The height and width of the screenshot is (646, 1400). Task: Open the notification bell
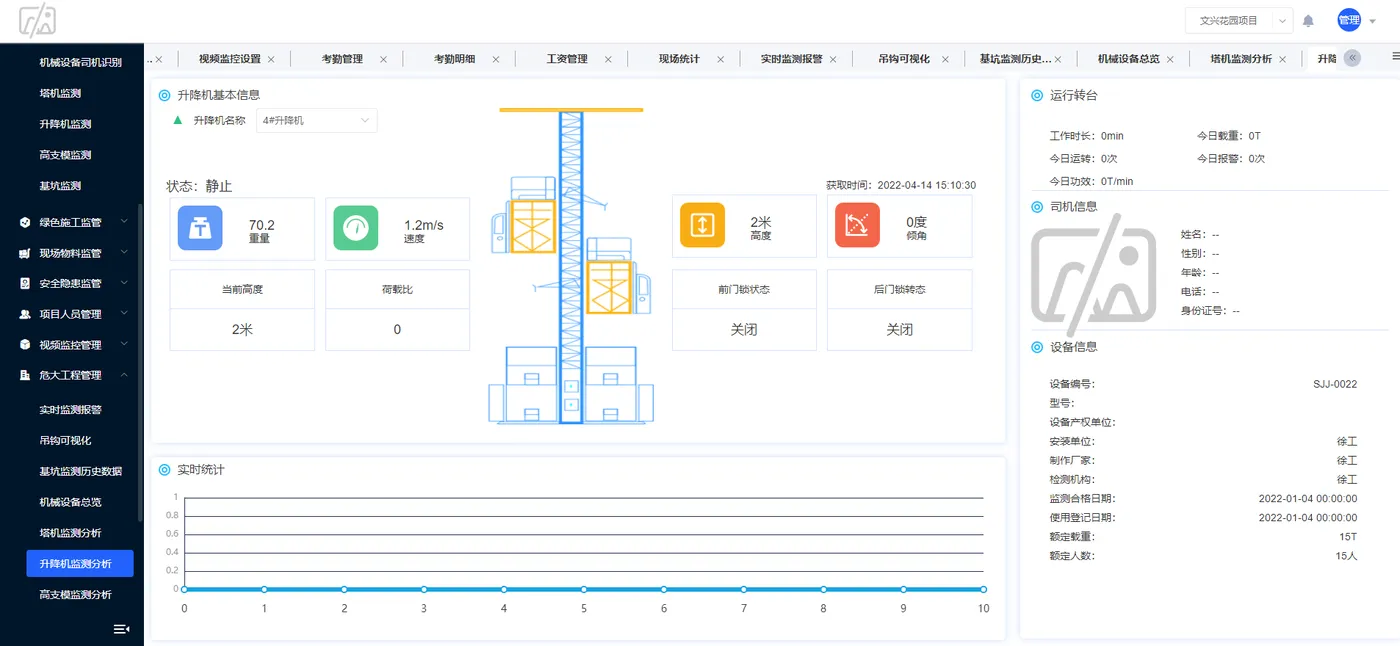pos(1308,20)
